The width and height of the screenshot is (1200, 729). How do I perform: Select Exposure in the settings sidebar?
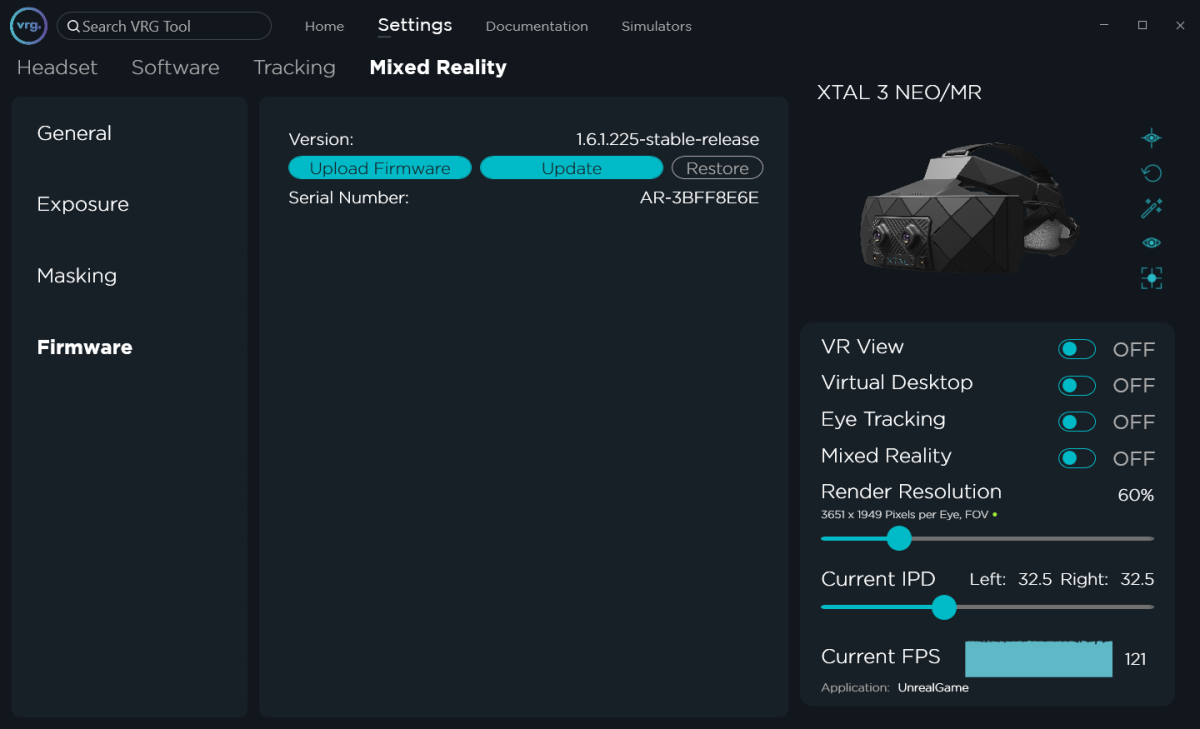tap(83, 204)
